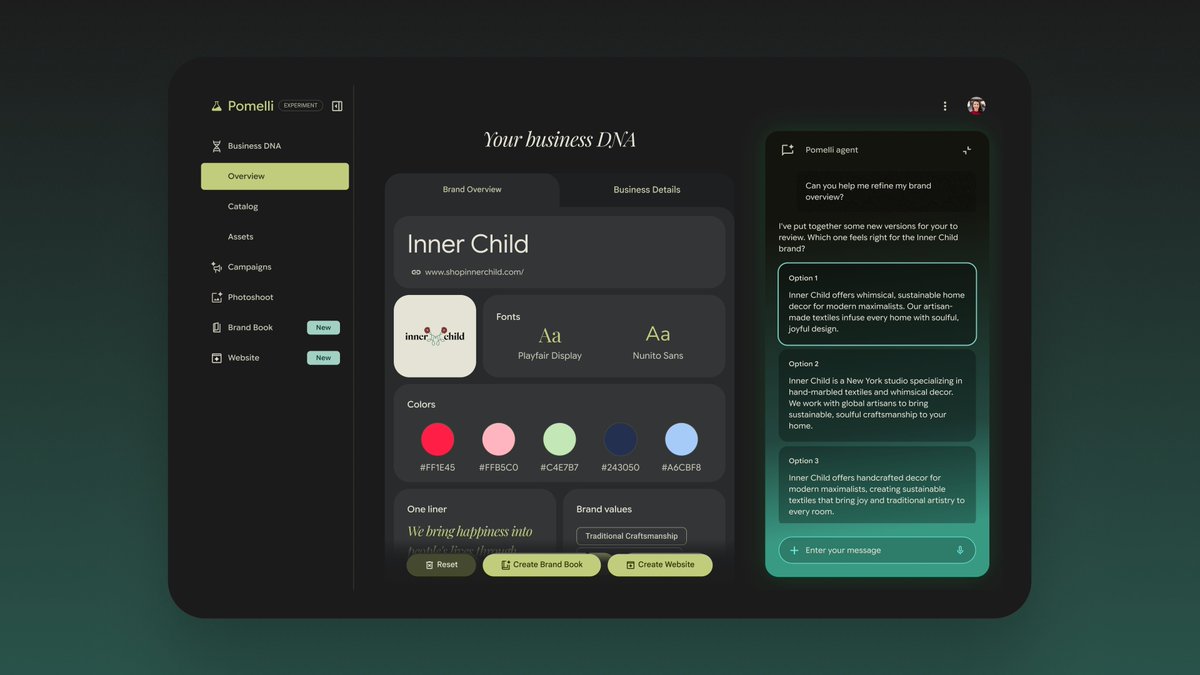Select the Nunito Sans font
The width and height of the screenshot is (1200, 675).
(x=658, y=342)
